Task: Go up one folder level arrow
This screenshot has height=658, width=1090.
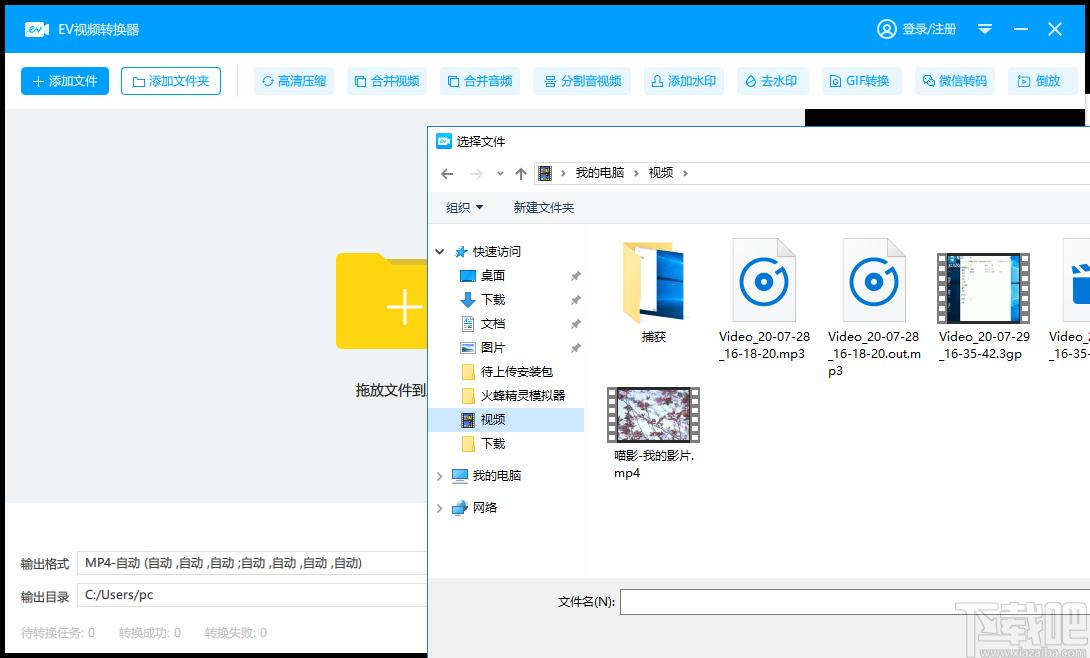Action: pos(521,174)
